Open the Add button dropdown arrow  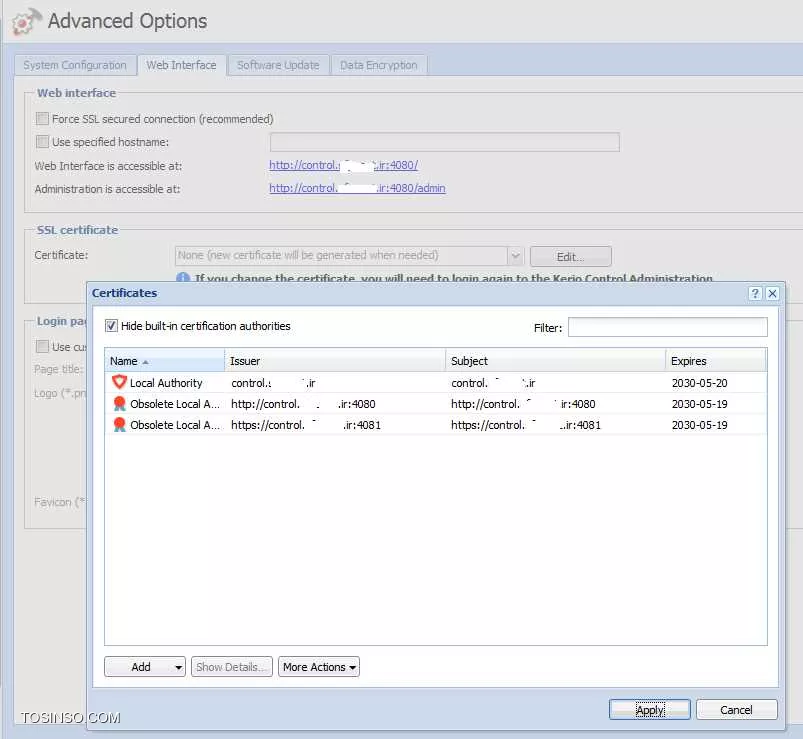[178, 667]
